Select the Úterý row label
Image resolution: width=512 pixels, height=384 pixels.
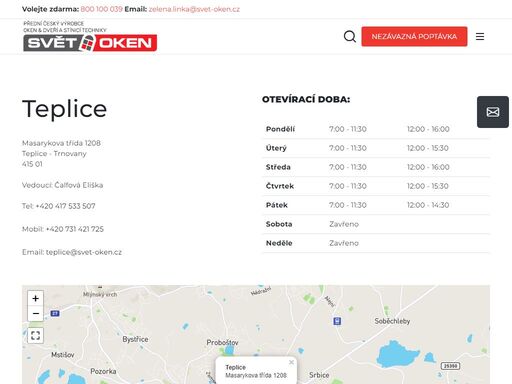tap(276, 148)
